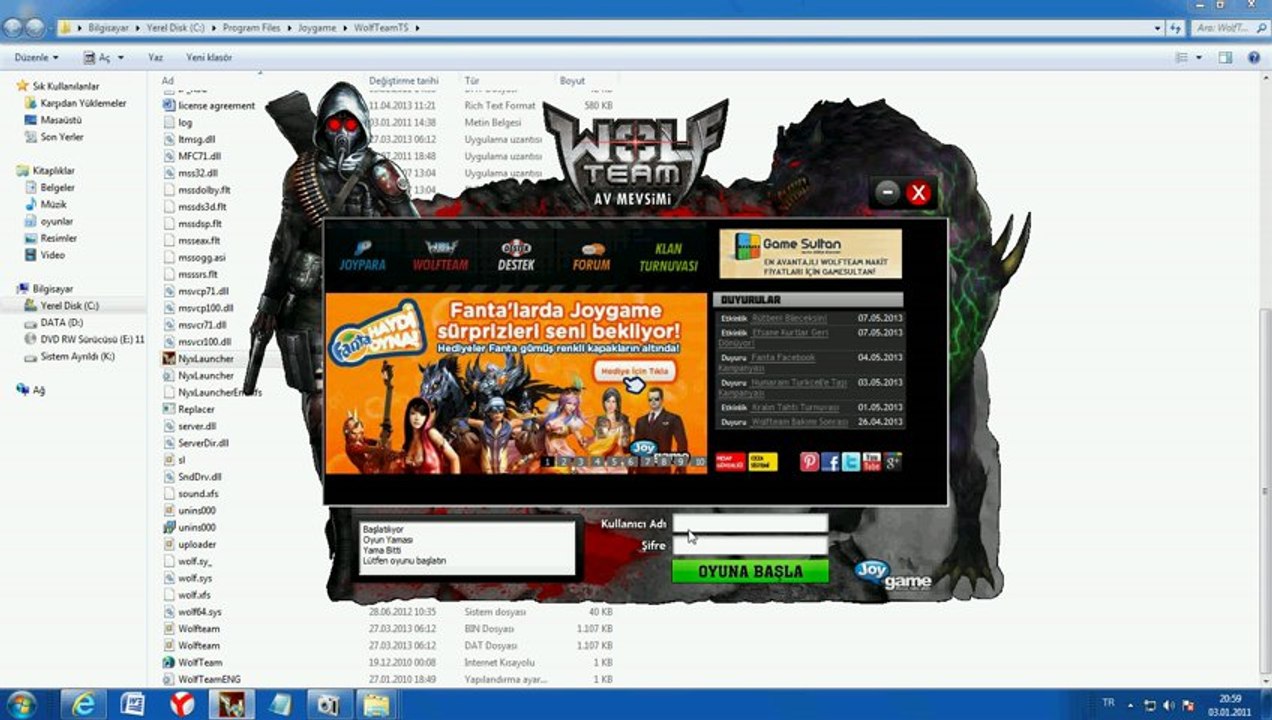1272x720 pixels.
Task: Go to banner slide 1
Action: tap(547, 462)
